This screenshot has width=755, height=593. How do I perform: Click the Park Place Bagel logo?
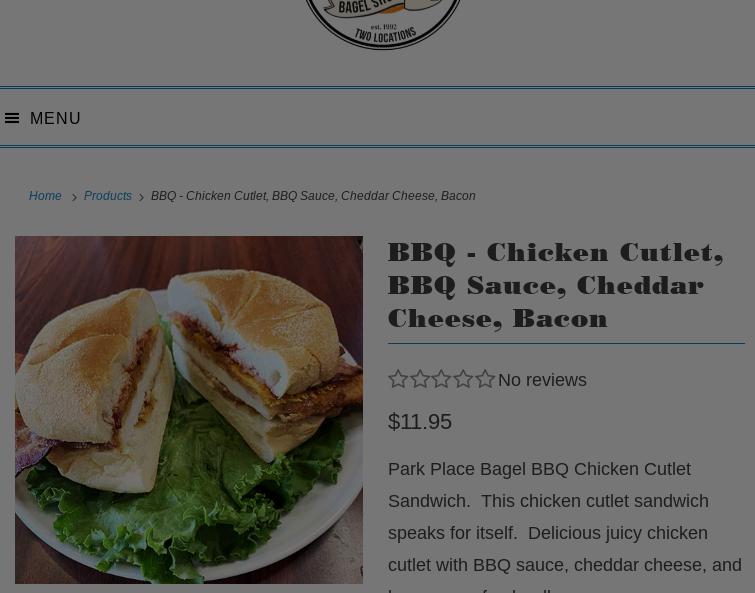click(383, 24)
